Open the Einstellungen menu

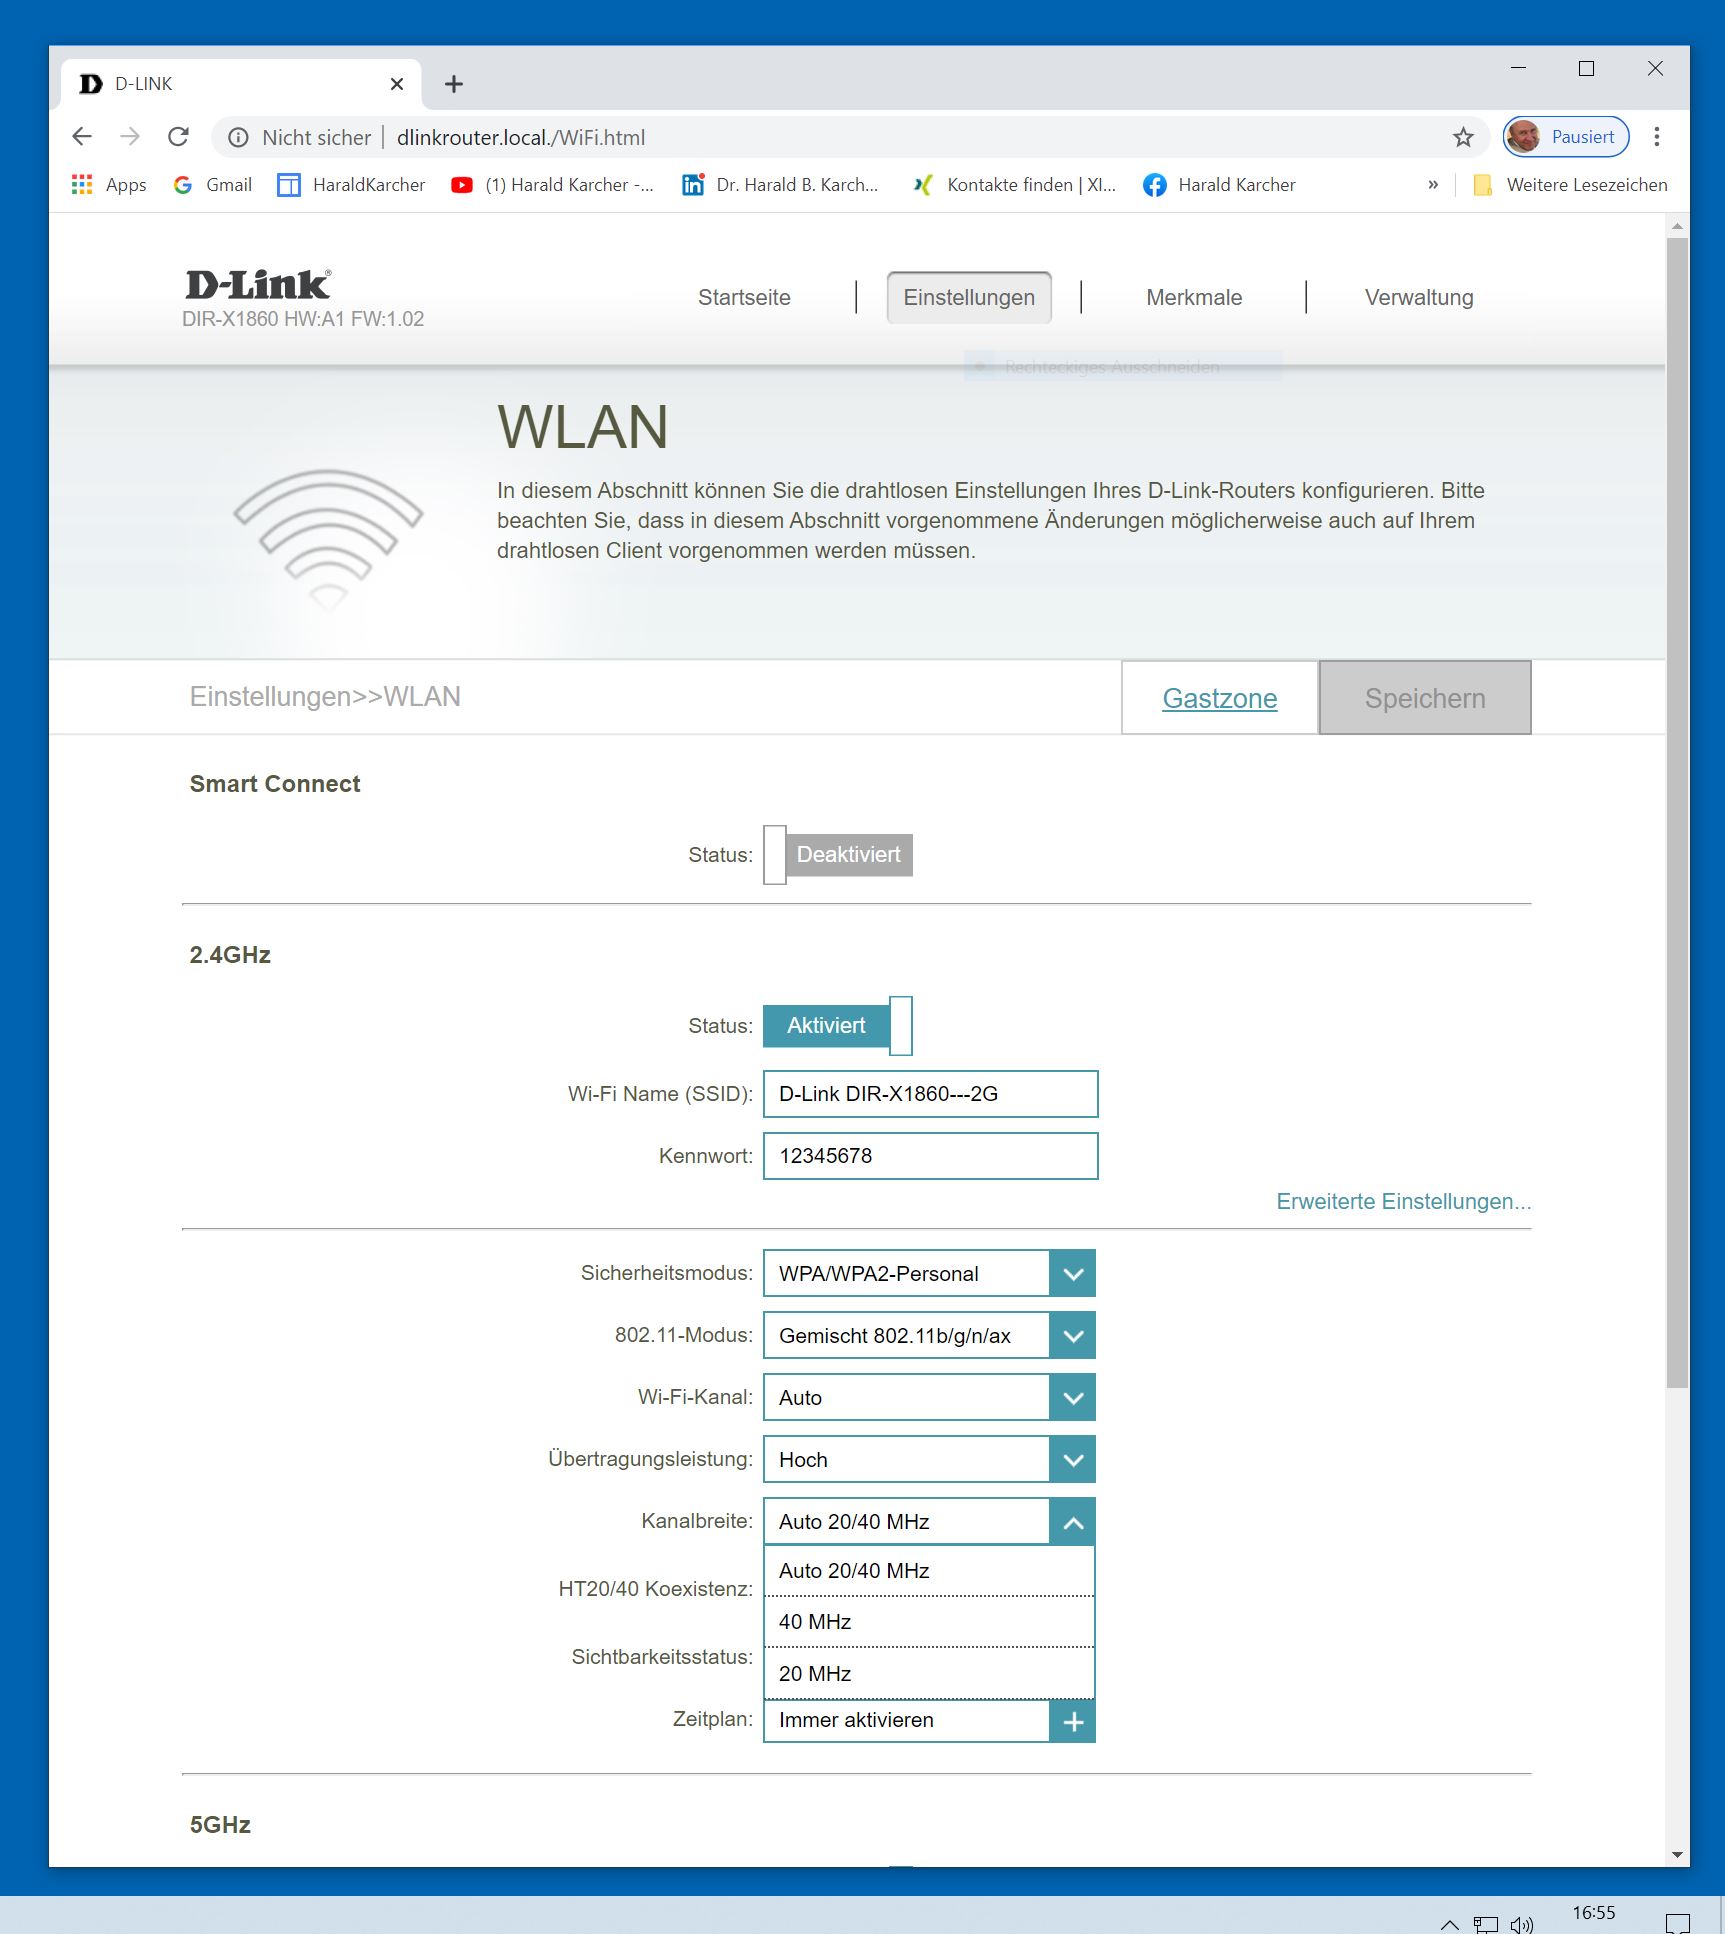[x=969, y=298]
